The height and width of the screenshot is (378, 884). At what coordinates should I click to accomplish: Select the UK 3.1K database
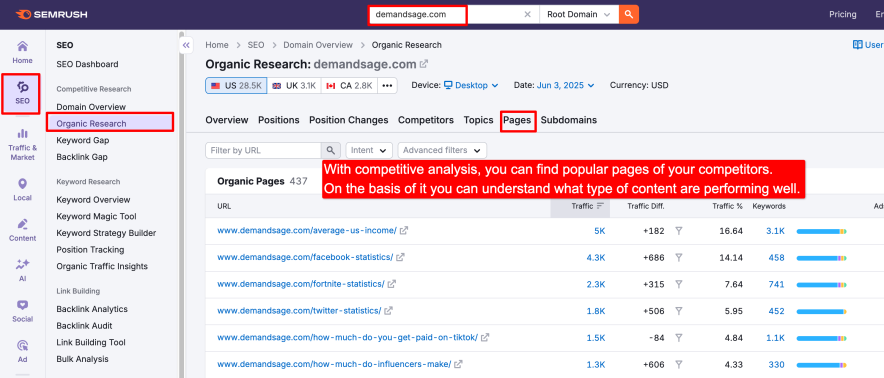pyautogui.click(x=294, y=86)
